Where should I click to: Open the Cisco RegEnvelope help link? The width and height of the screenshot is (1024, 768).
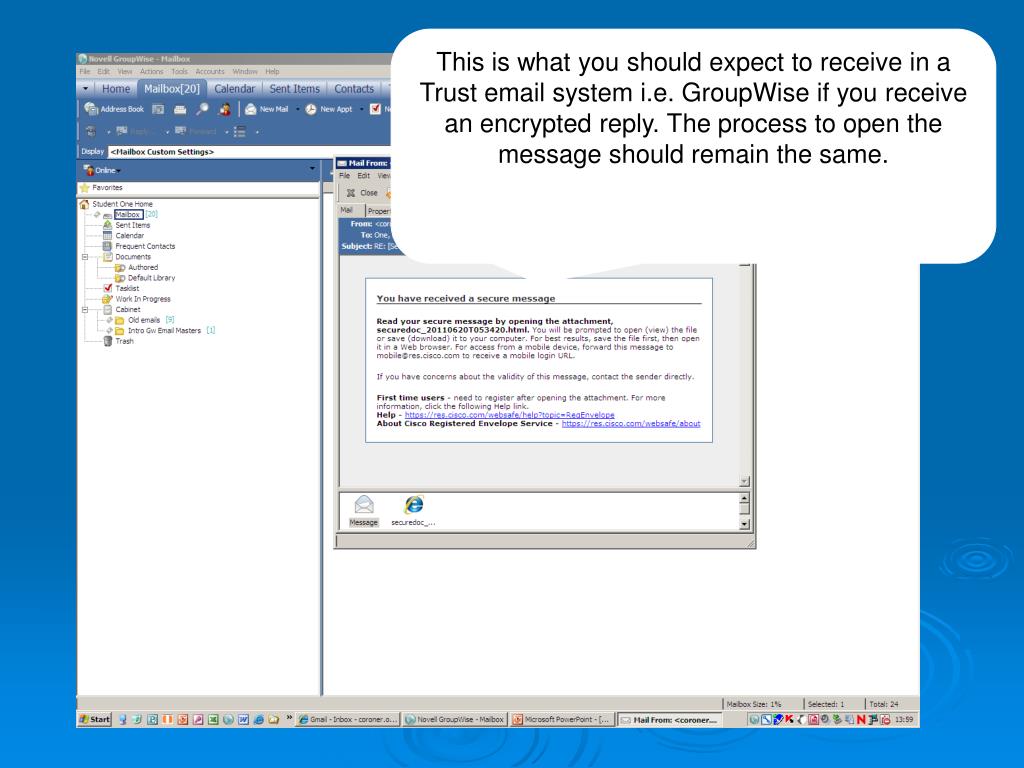[x=509, y=415]
